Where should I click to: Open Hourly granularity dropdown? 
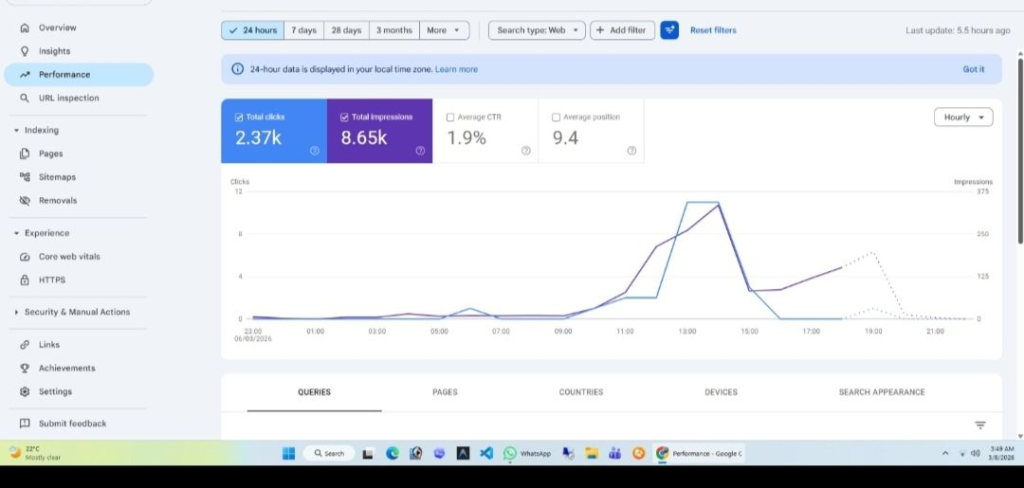(964, 118)
